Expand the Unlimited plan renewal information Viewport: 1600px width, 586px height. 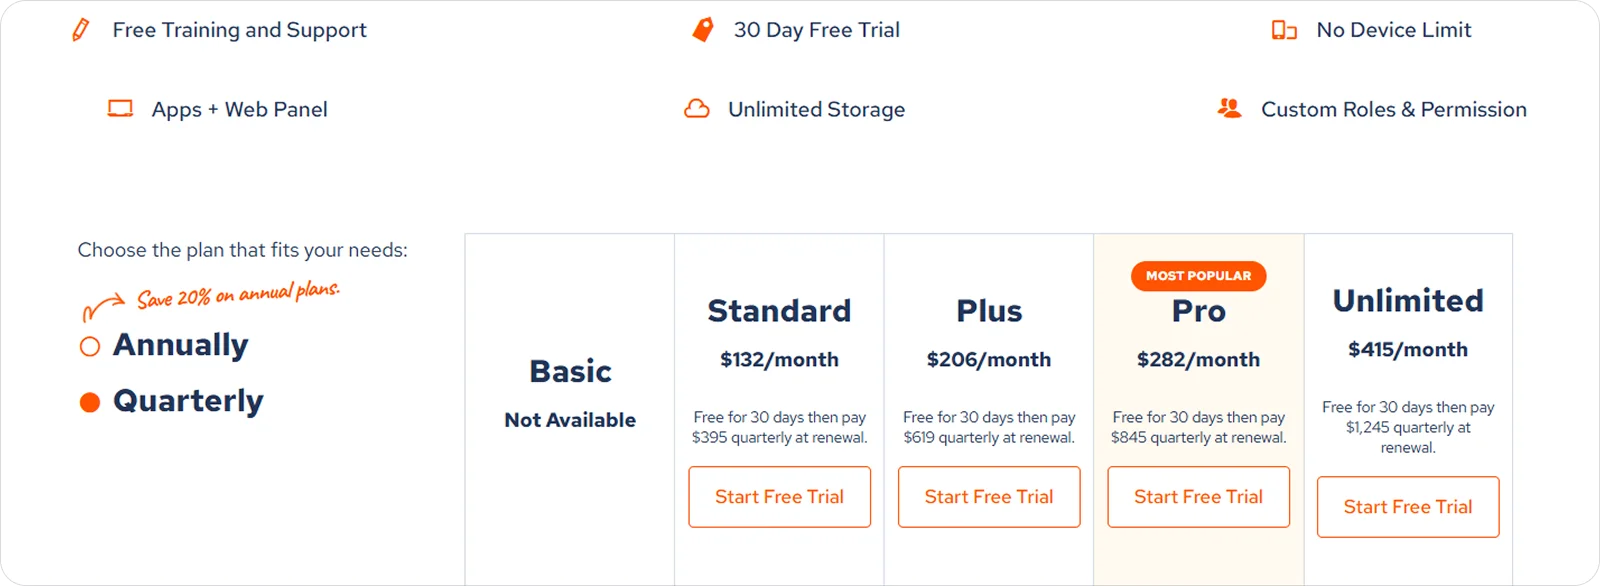(x=1408, y=427)
